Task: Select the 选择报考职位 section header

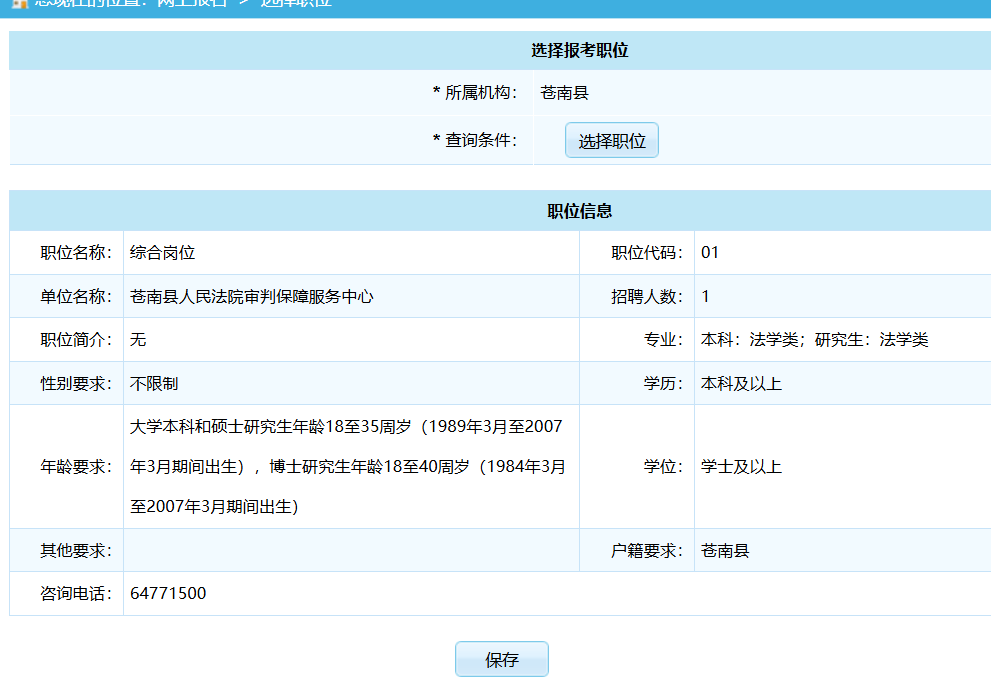Action: (579, 51)
